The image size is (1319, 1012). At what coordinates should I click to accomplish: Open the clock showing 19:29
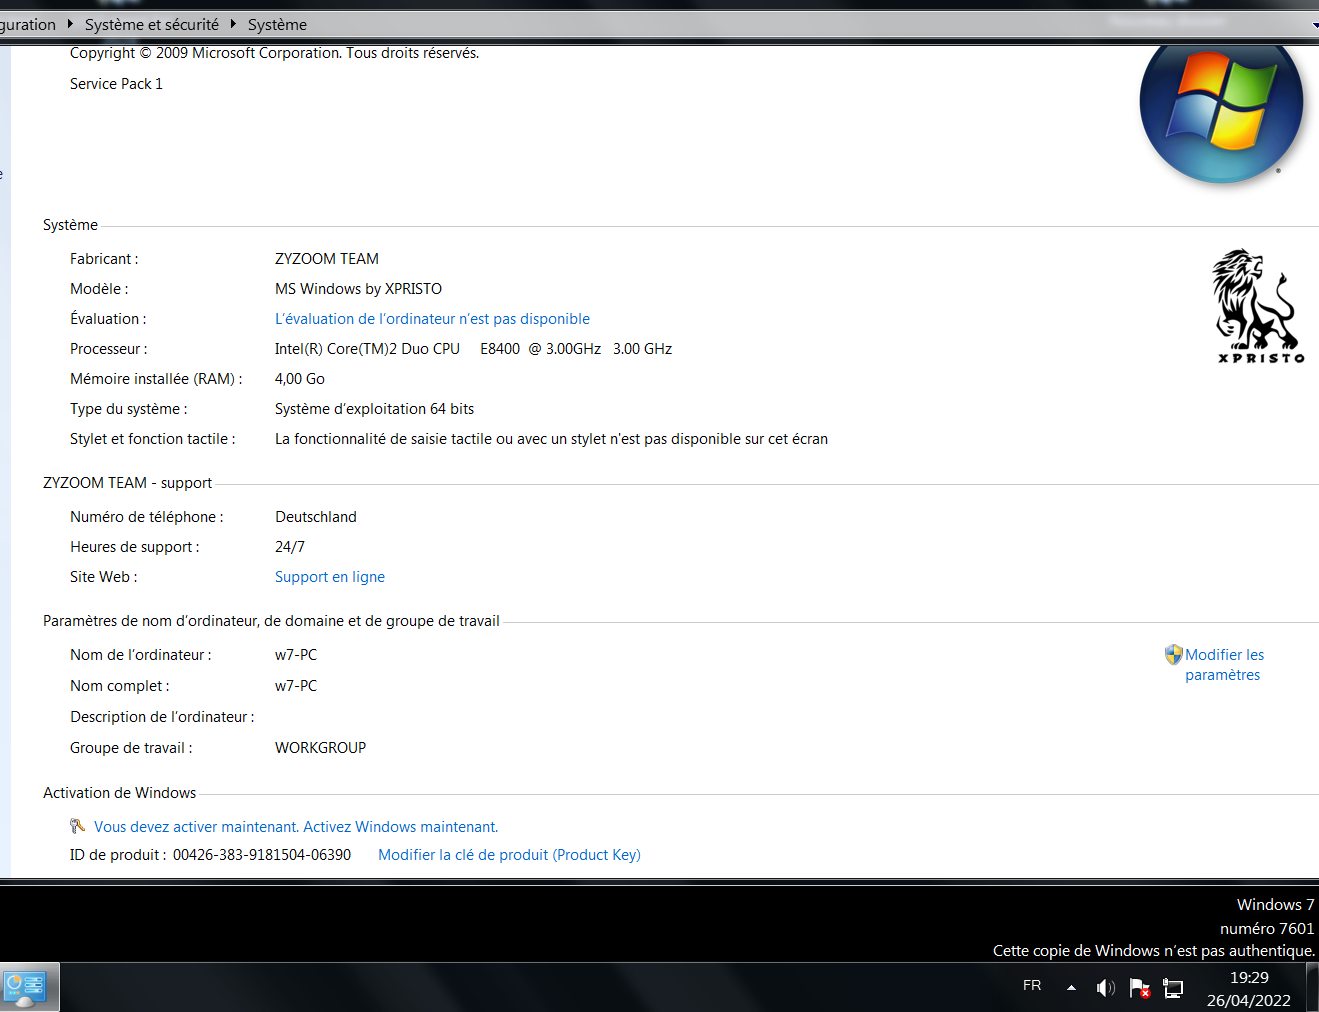[1249, 977]
